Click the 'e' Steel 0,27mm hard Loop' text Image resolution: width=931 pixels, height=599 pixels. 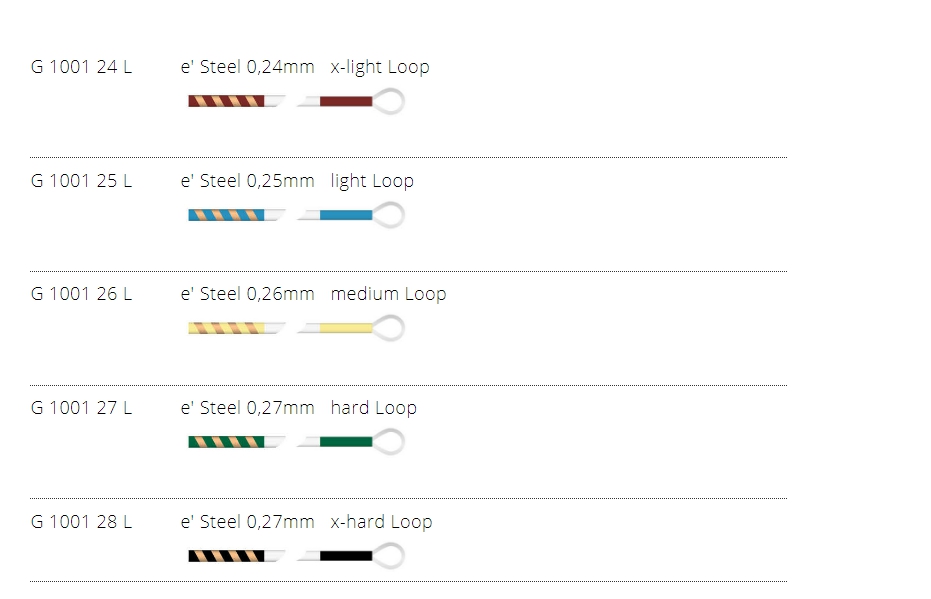298,408
